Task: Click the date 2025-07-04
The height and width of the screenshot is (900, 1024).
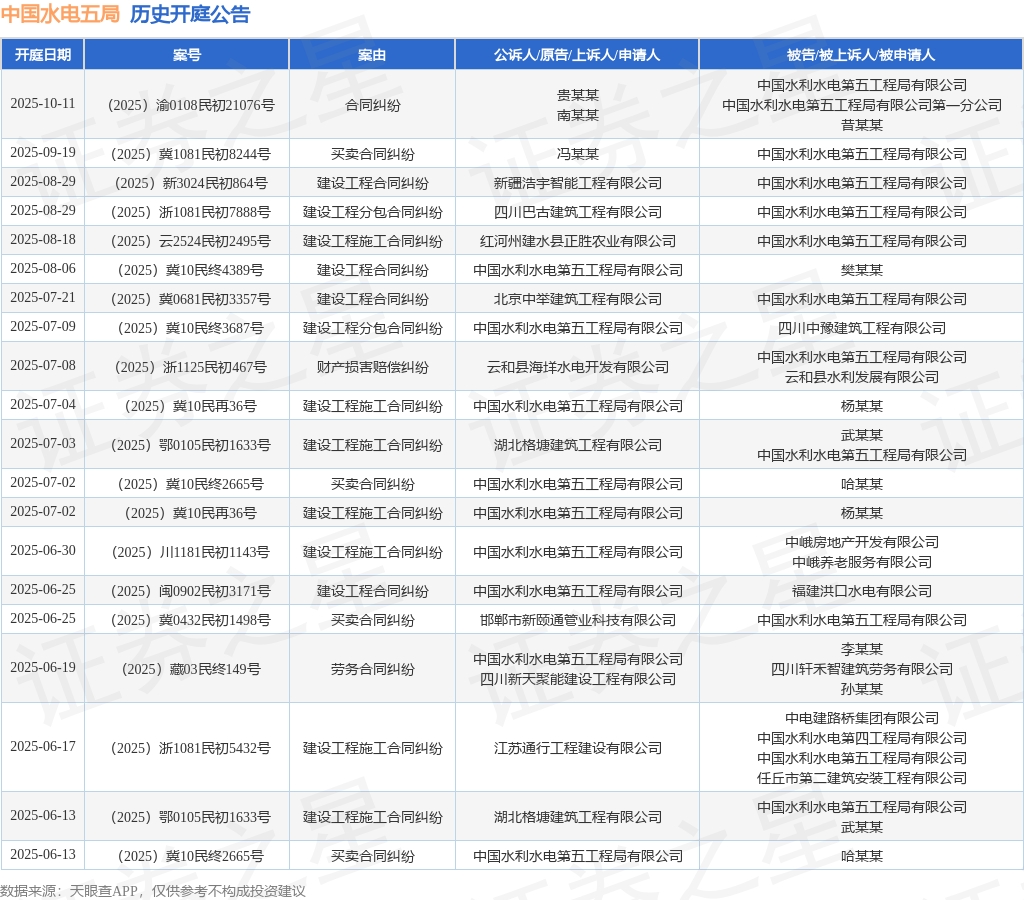Action: [x=43, y=405]
